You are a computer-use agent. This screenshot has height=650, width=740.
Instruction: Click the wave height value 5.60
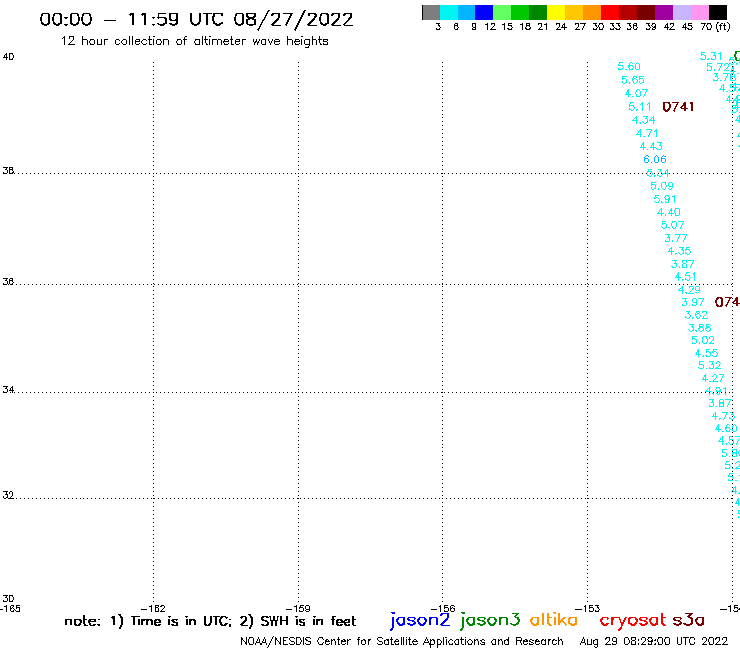pos(629,67)
